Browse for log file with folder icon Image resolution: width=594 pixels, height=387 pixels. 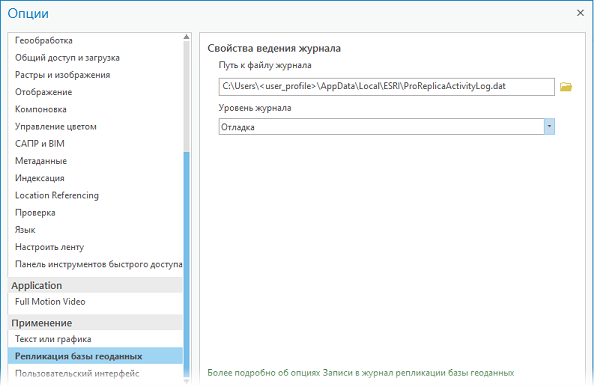tap(566, 87)
